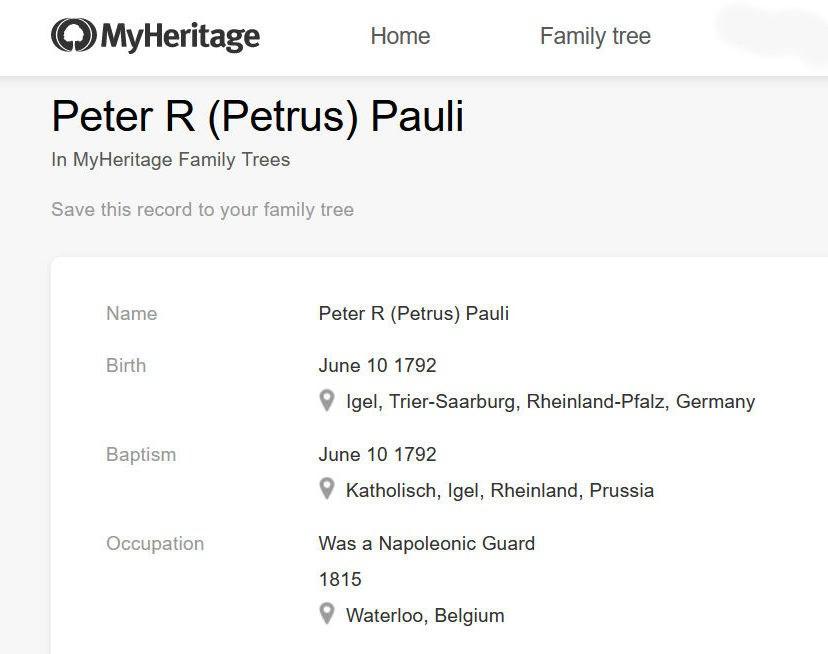Click the Birth field label

(126, 366)
